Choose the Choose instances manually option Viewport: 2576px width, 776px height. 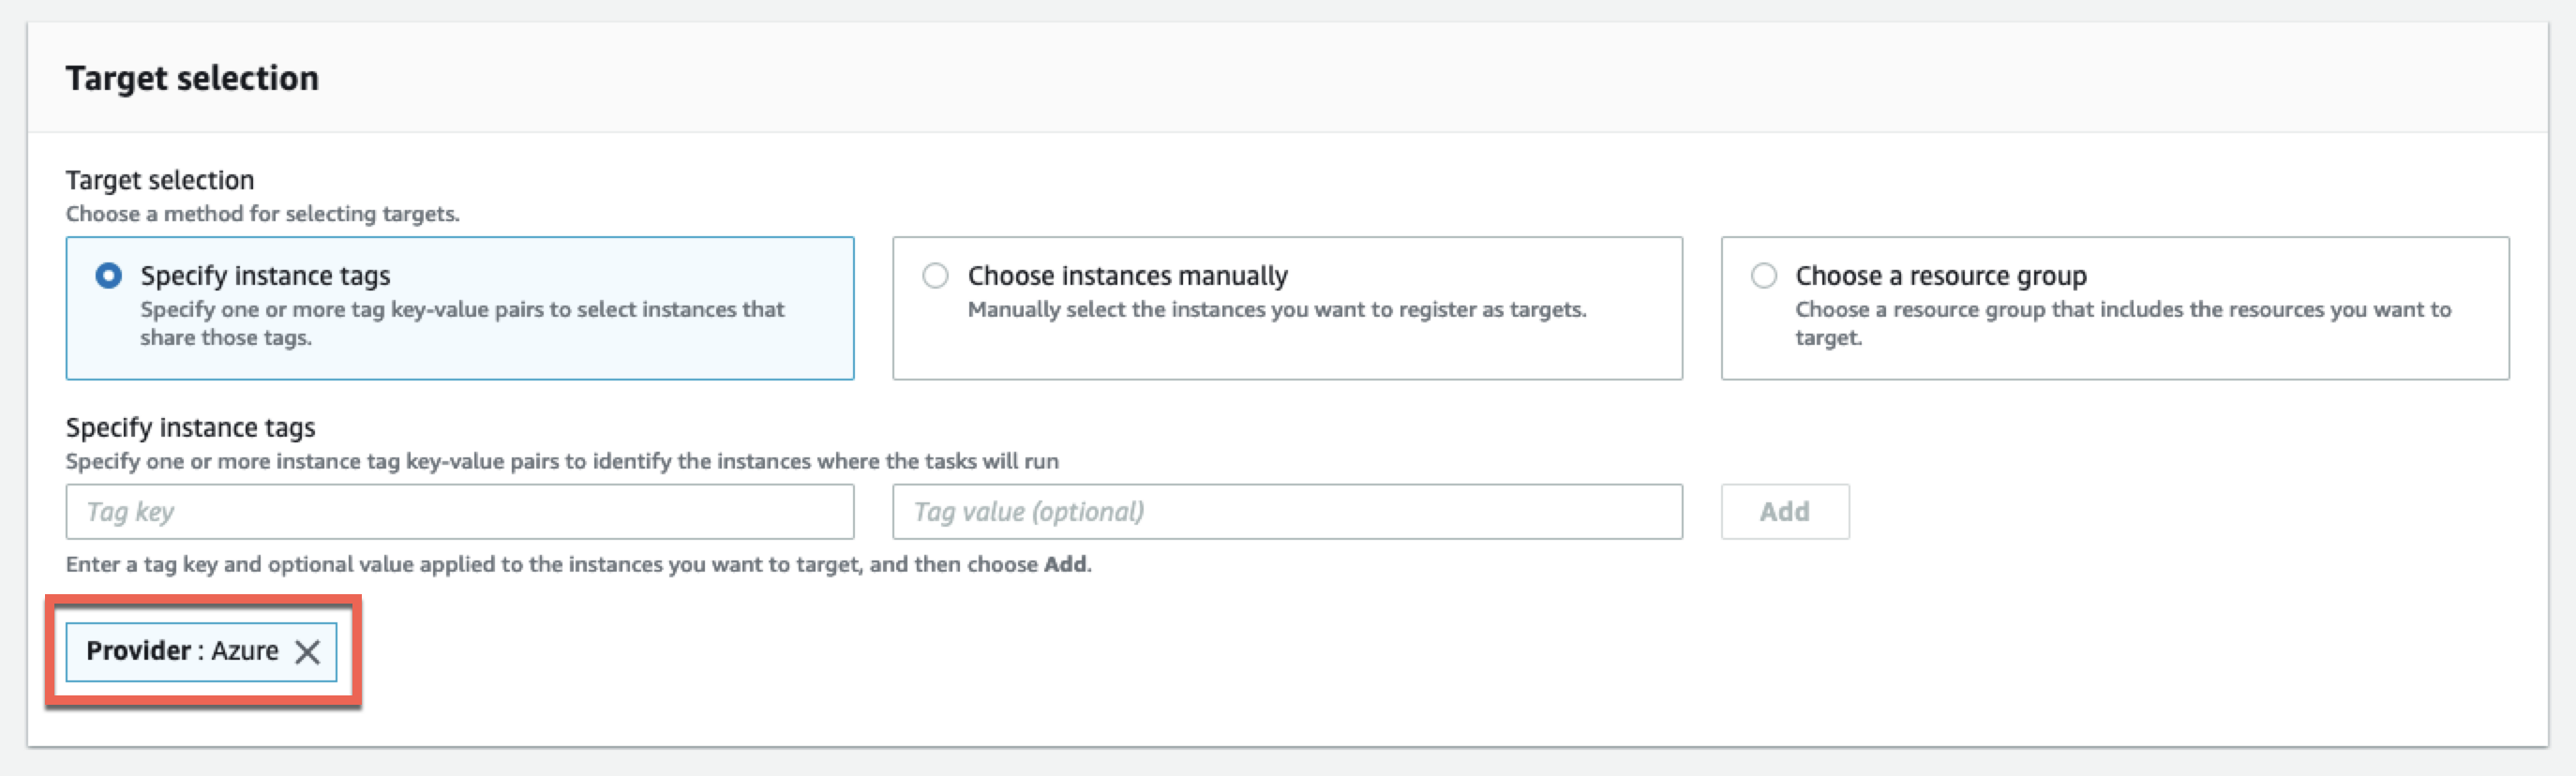pos(936,274)
